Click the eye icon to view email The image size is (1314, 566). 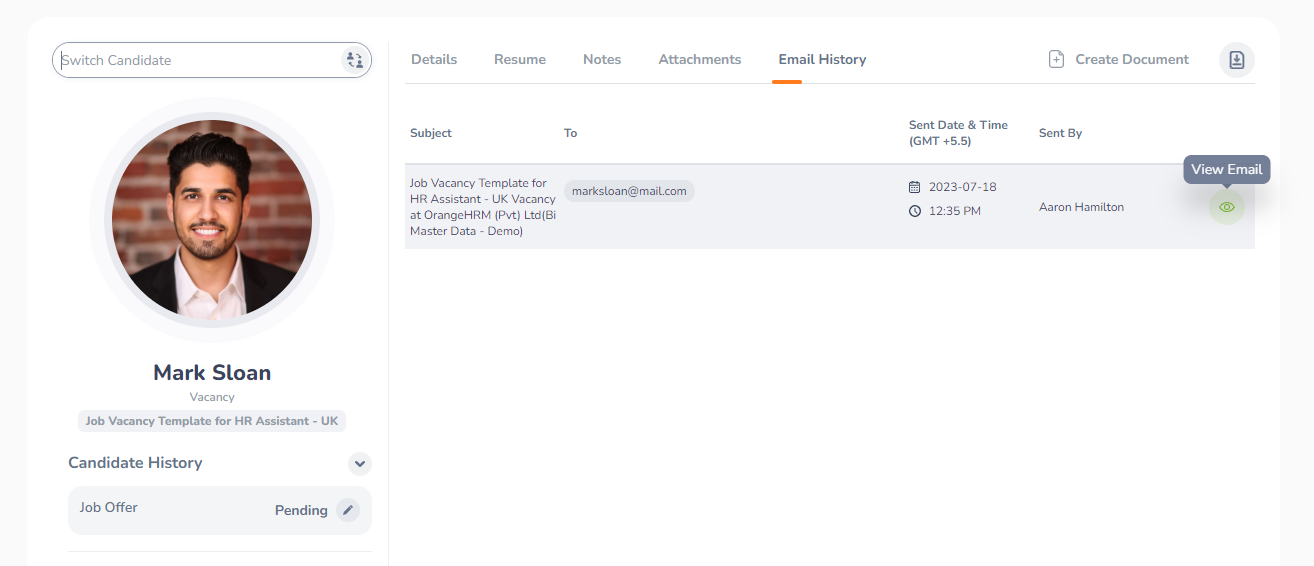[x=1227, y=207]
